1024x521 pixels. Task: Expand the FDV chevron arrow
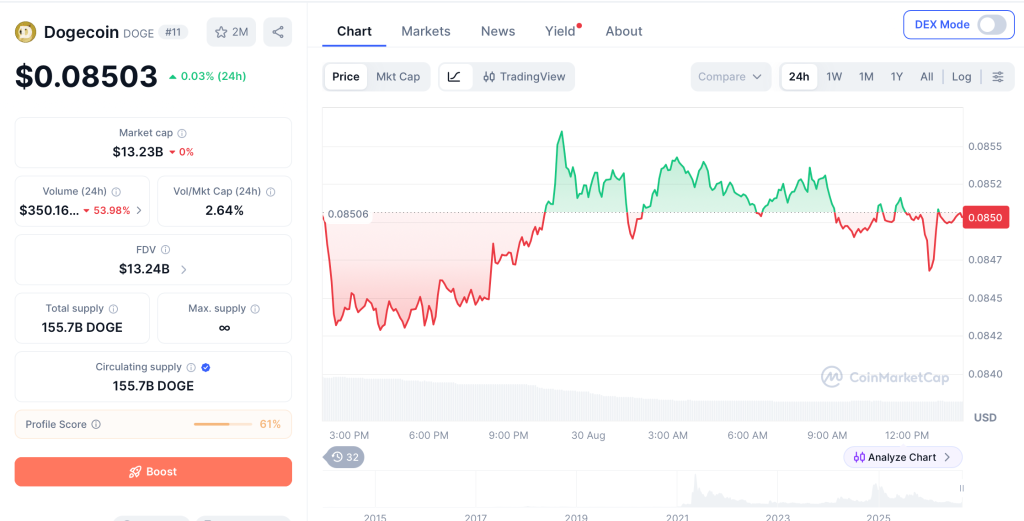tap(184, 269)
